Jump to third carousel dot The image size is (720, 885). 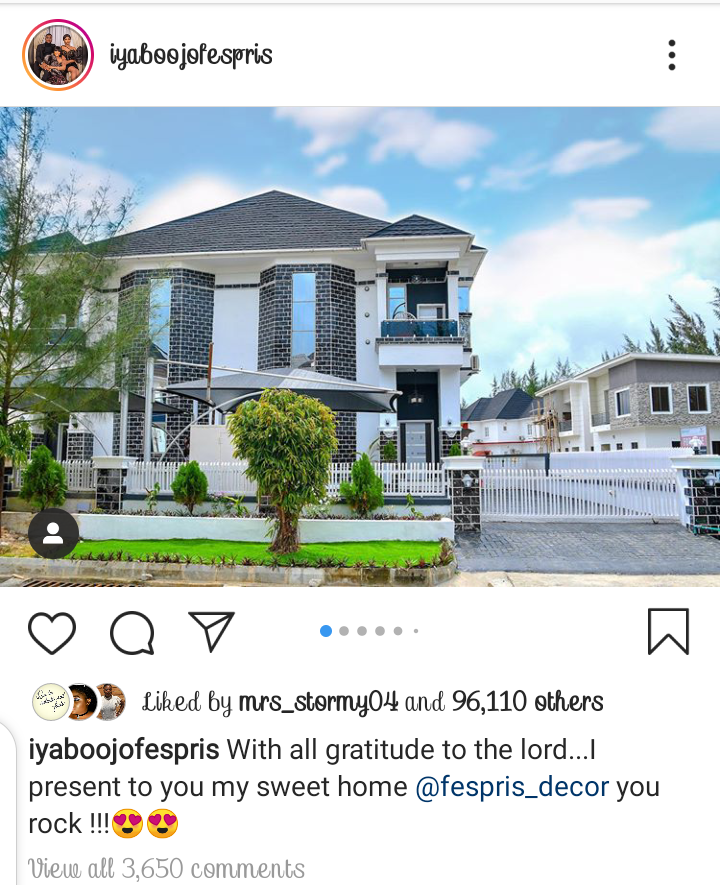pyautogui.click(x=362, y=631)
